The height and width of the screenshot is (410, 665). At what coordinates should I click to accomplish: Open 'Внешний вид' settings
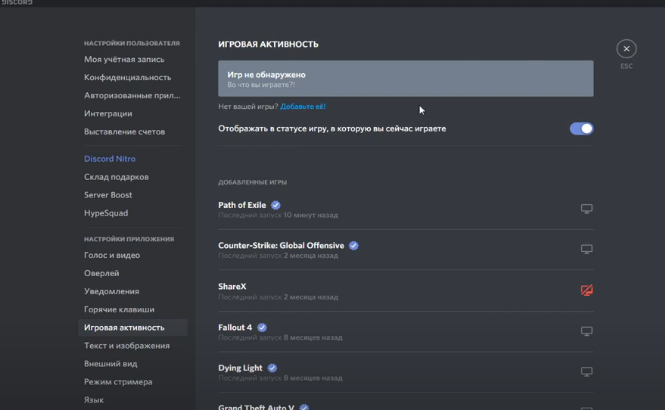coord(111,364)
